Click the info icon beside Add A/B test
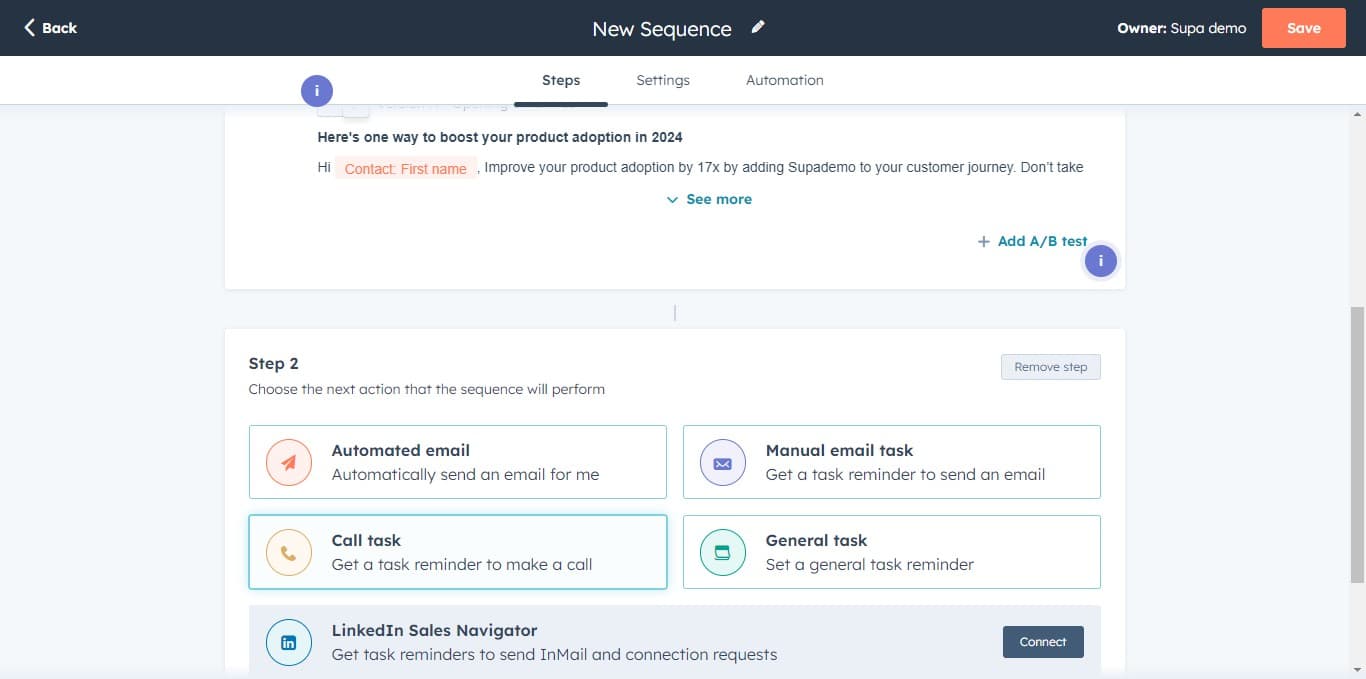The image size is (1366, 679). point(1100,260)
